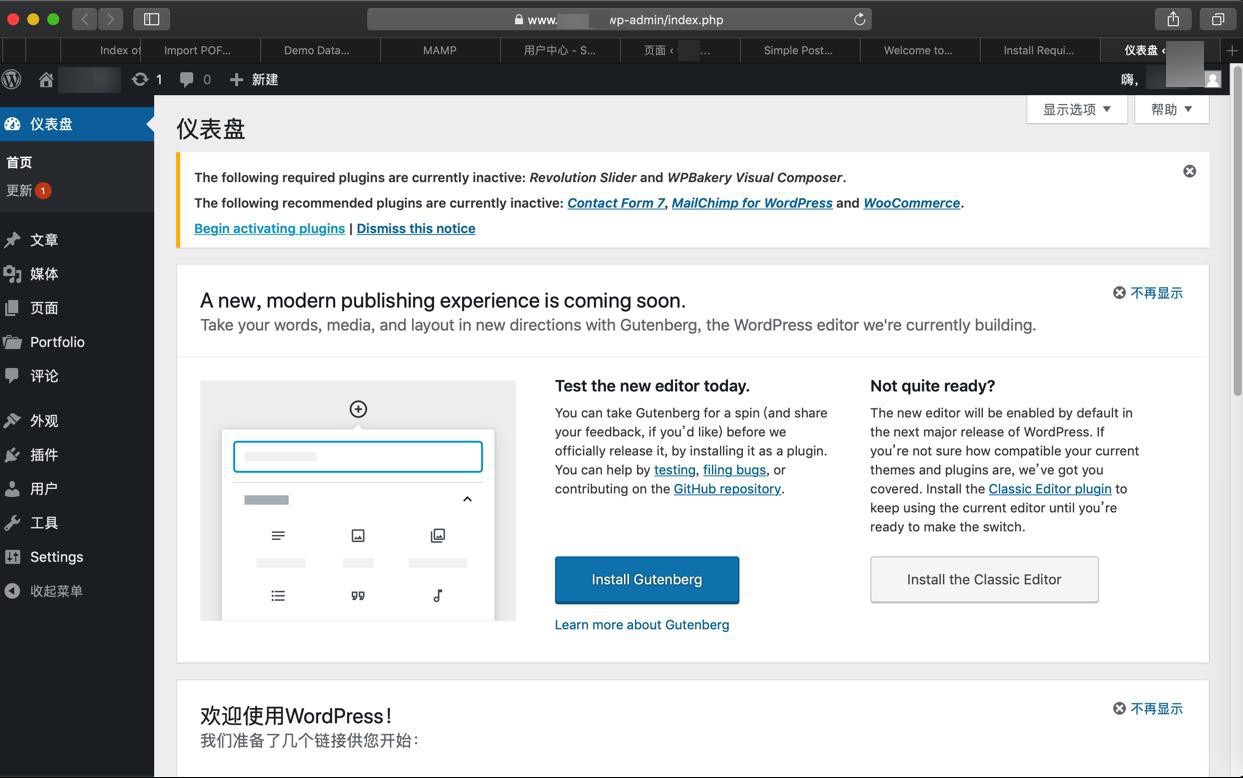Click the Safari share button

click(1173, 19)
